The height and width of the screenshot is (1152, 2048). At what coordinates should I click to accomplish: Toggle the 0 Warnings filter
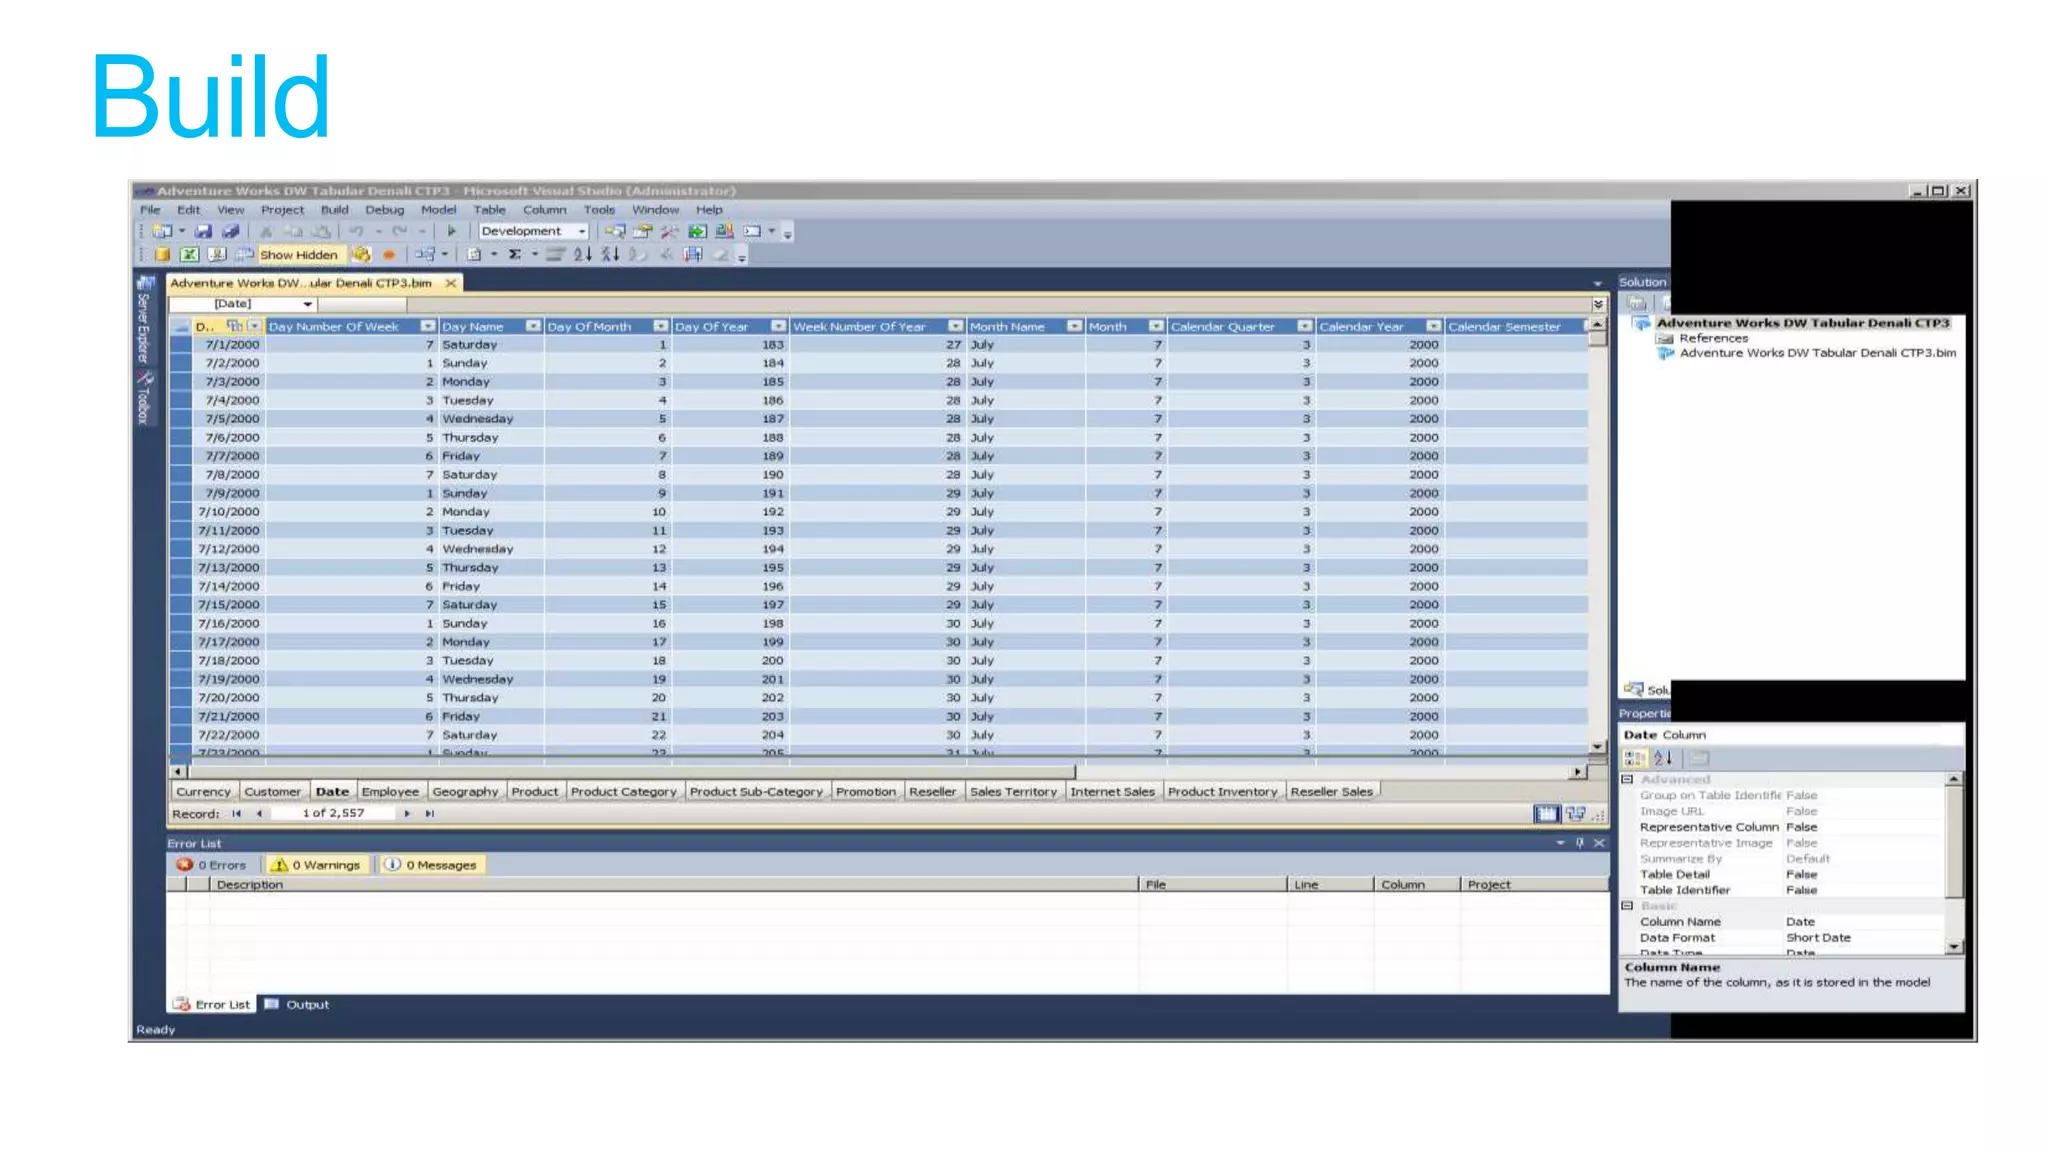pos(317,865)
